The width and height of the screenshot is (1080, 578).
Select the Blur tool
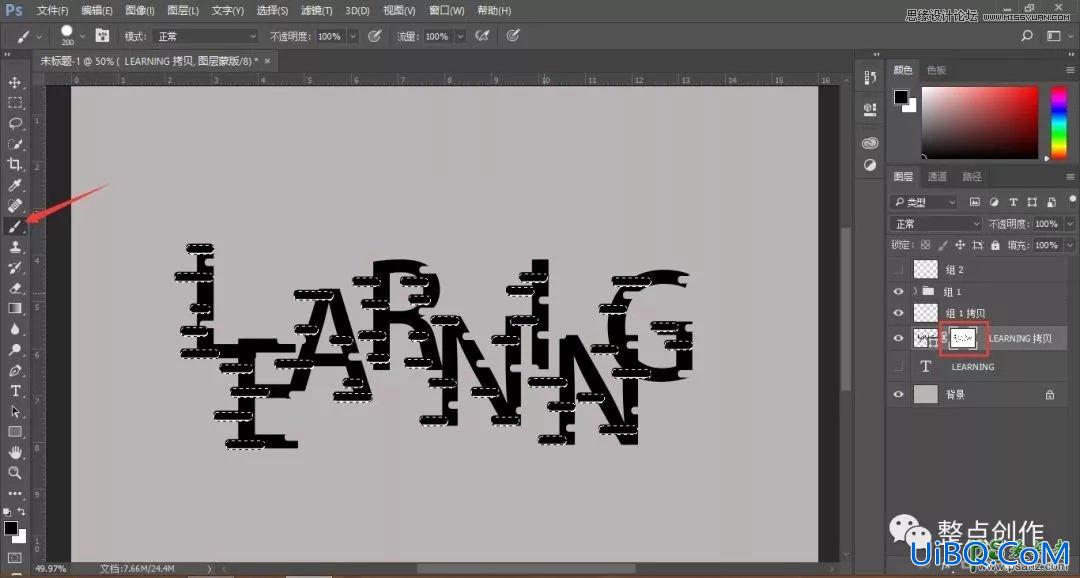coord(14,329)
